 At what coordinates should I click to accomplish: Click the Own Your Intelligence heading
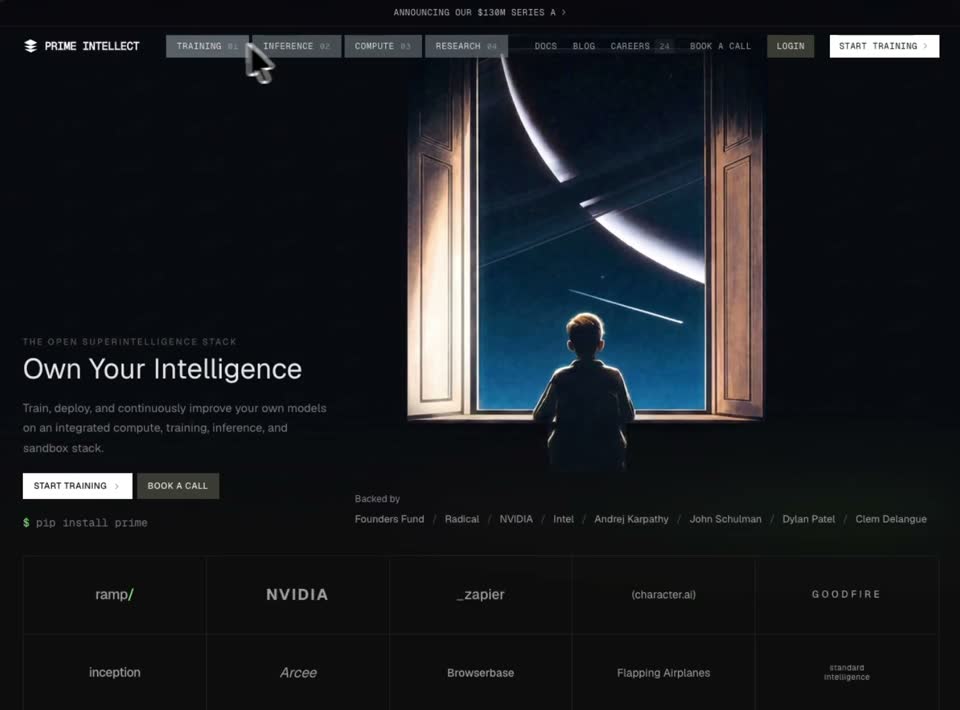[162, 369]
